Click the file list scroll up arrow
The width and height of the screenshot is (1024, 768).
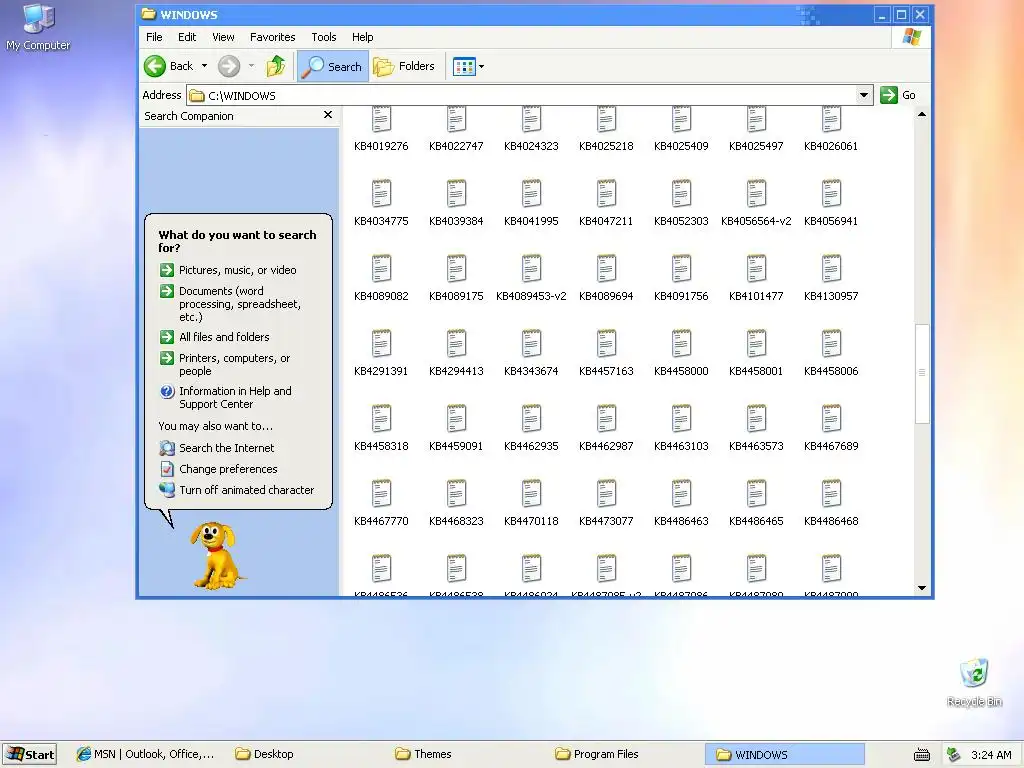(921, 114)
